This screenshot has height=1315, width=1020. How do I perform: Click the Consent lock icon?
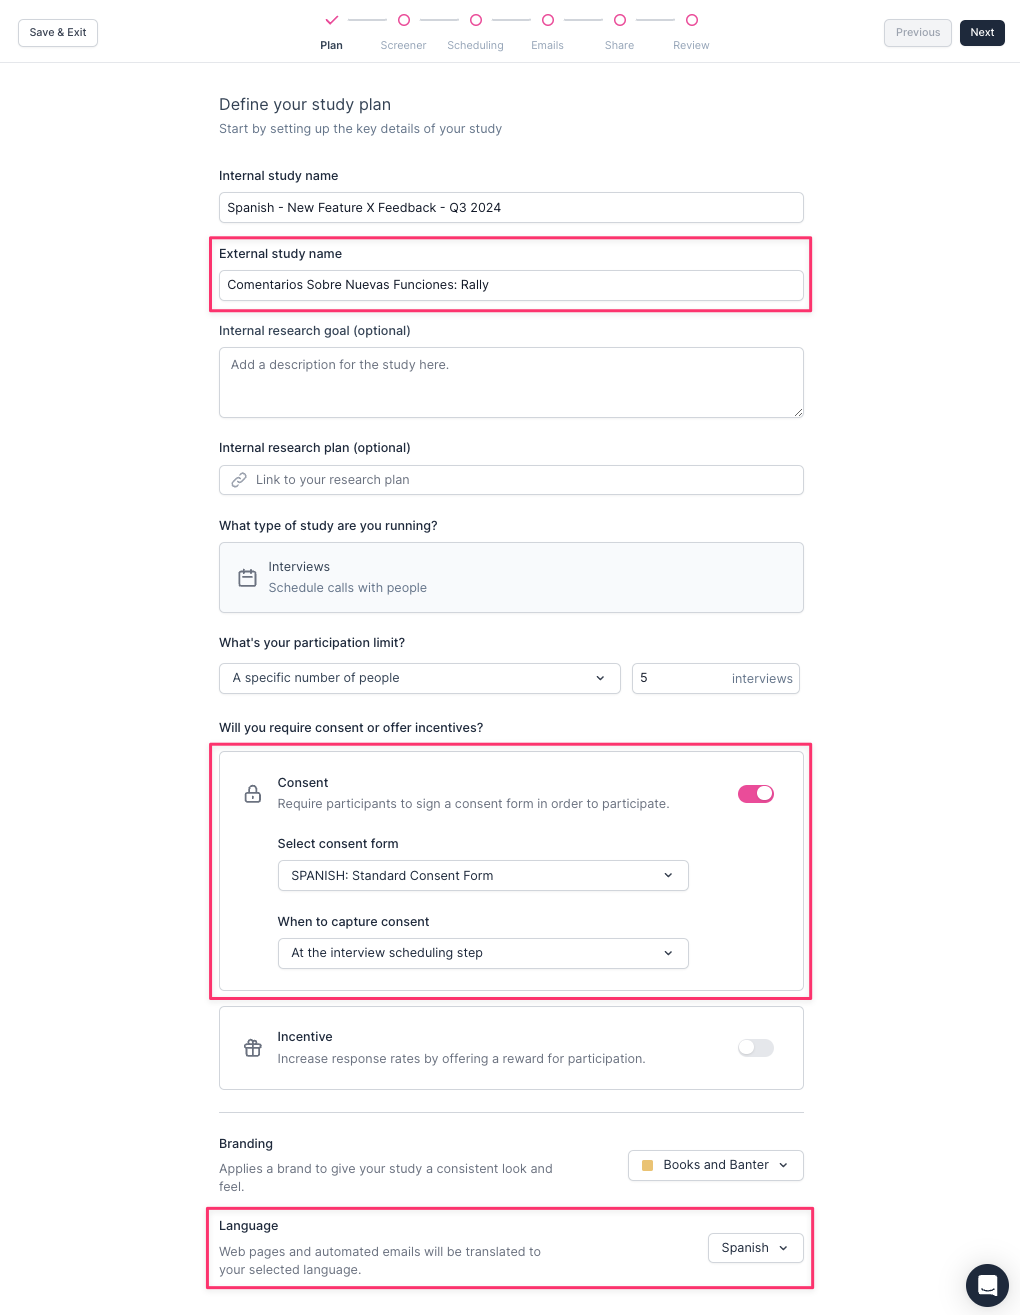253,794
